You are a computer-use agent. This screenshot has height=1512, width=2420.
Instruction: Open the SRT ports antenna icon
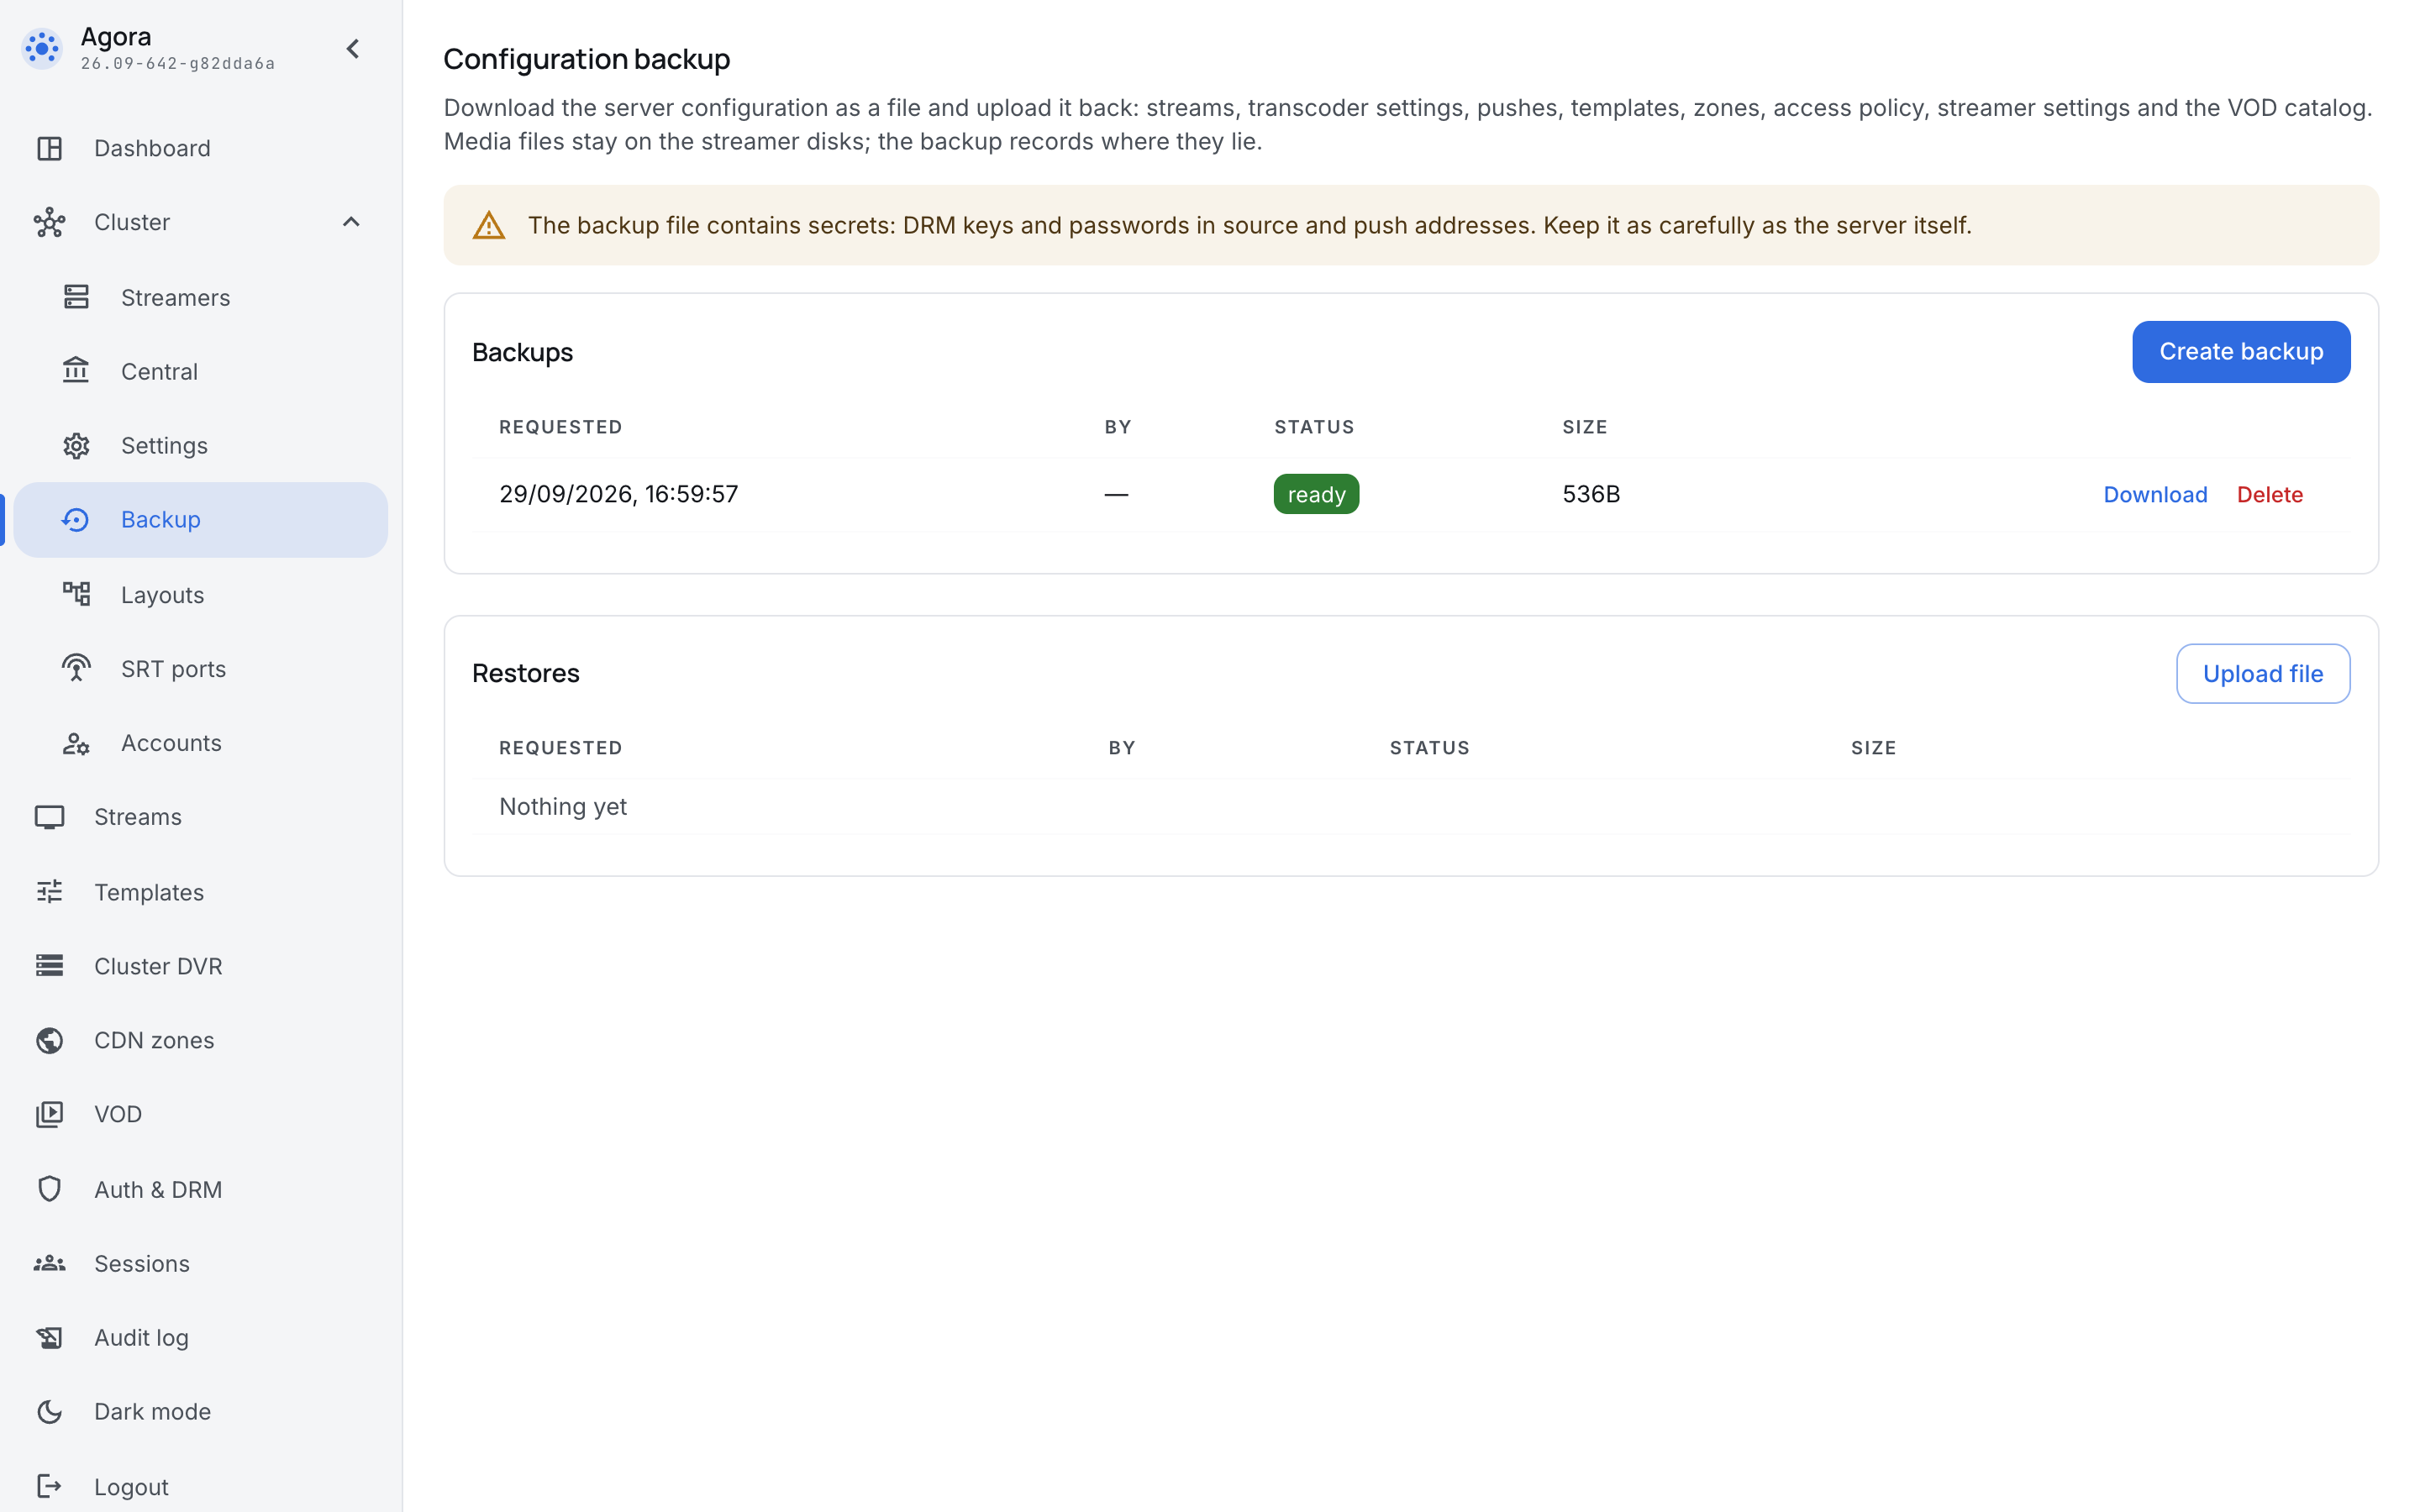click(76, 668)
